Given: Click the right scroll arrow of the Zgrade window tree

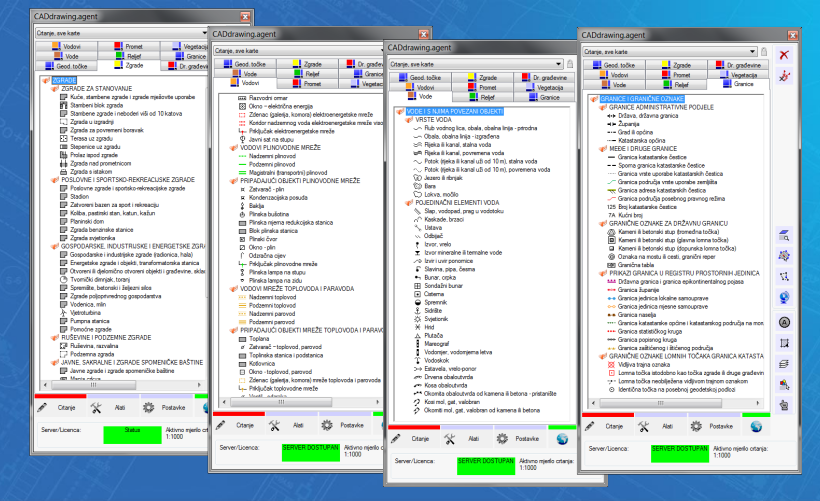Looking at the screenshot, I should [199, 385].
